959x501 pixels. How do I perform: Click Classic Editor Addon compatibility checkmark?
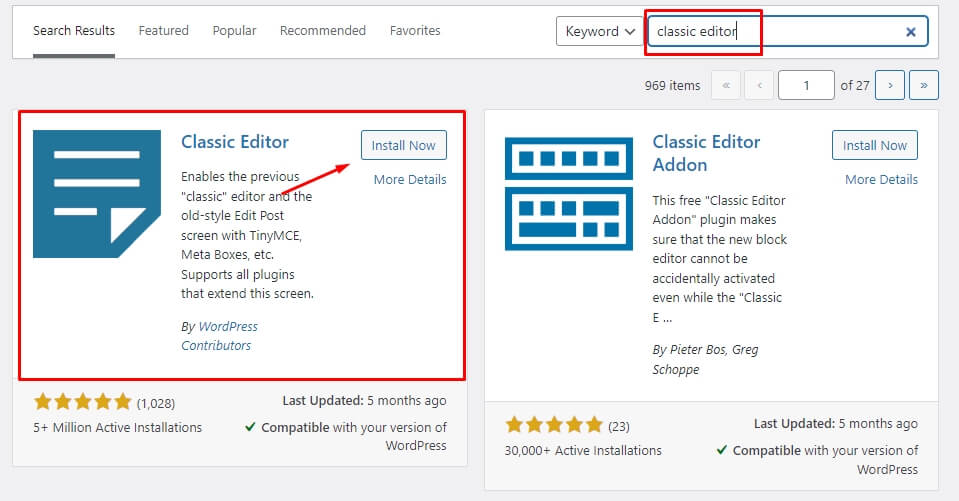(x=722, y=450)
